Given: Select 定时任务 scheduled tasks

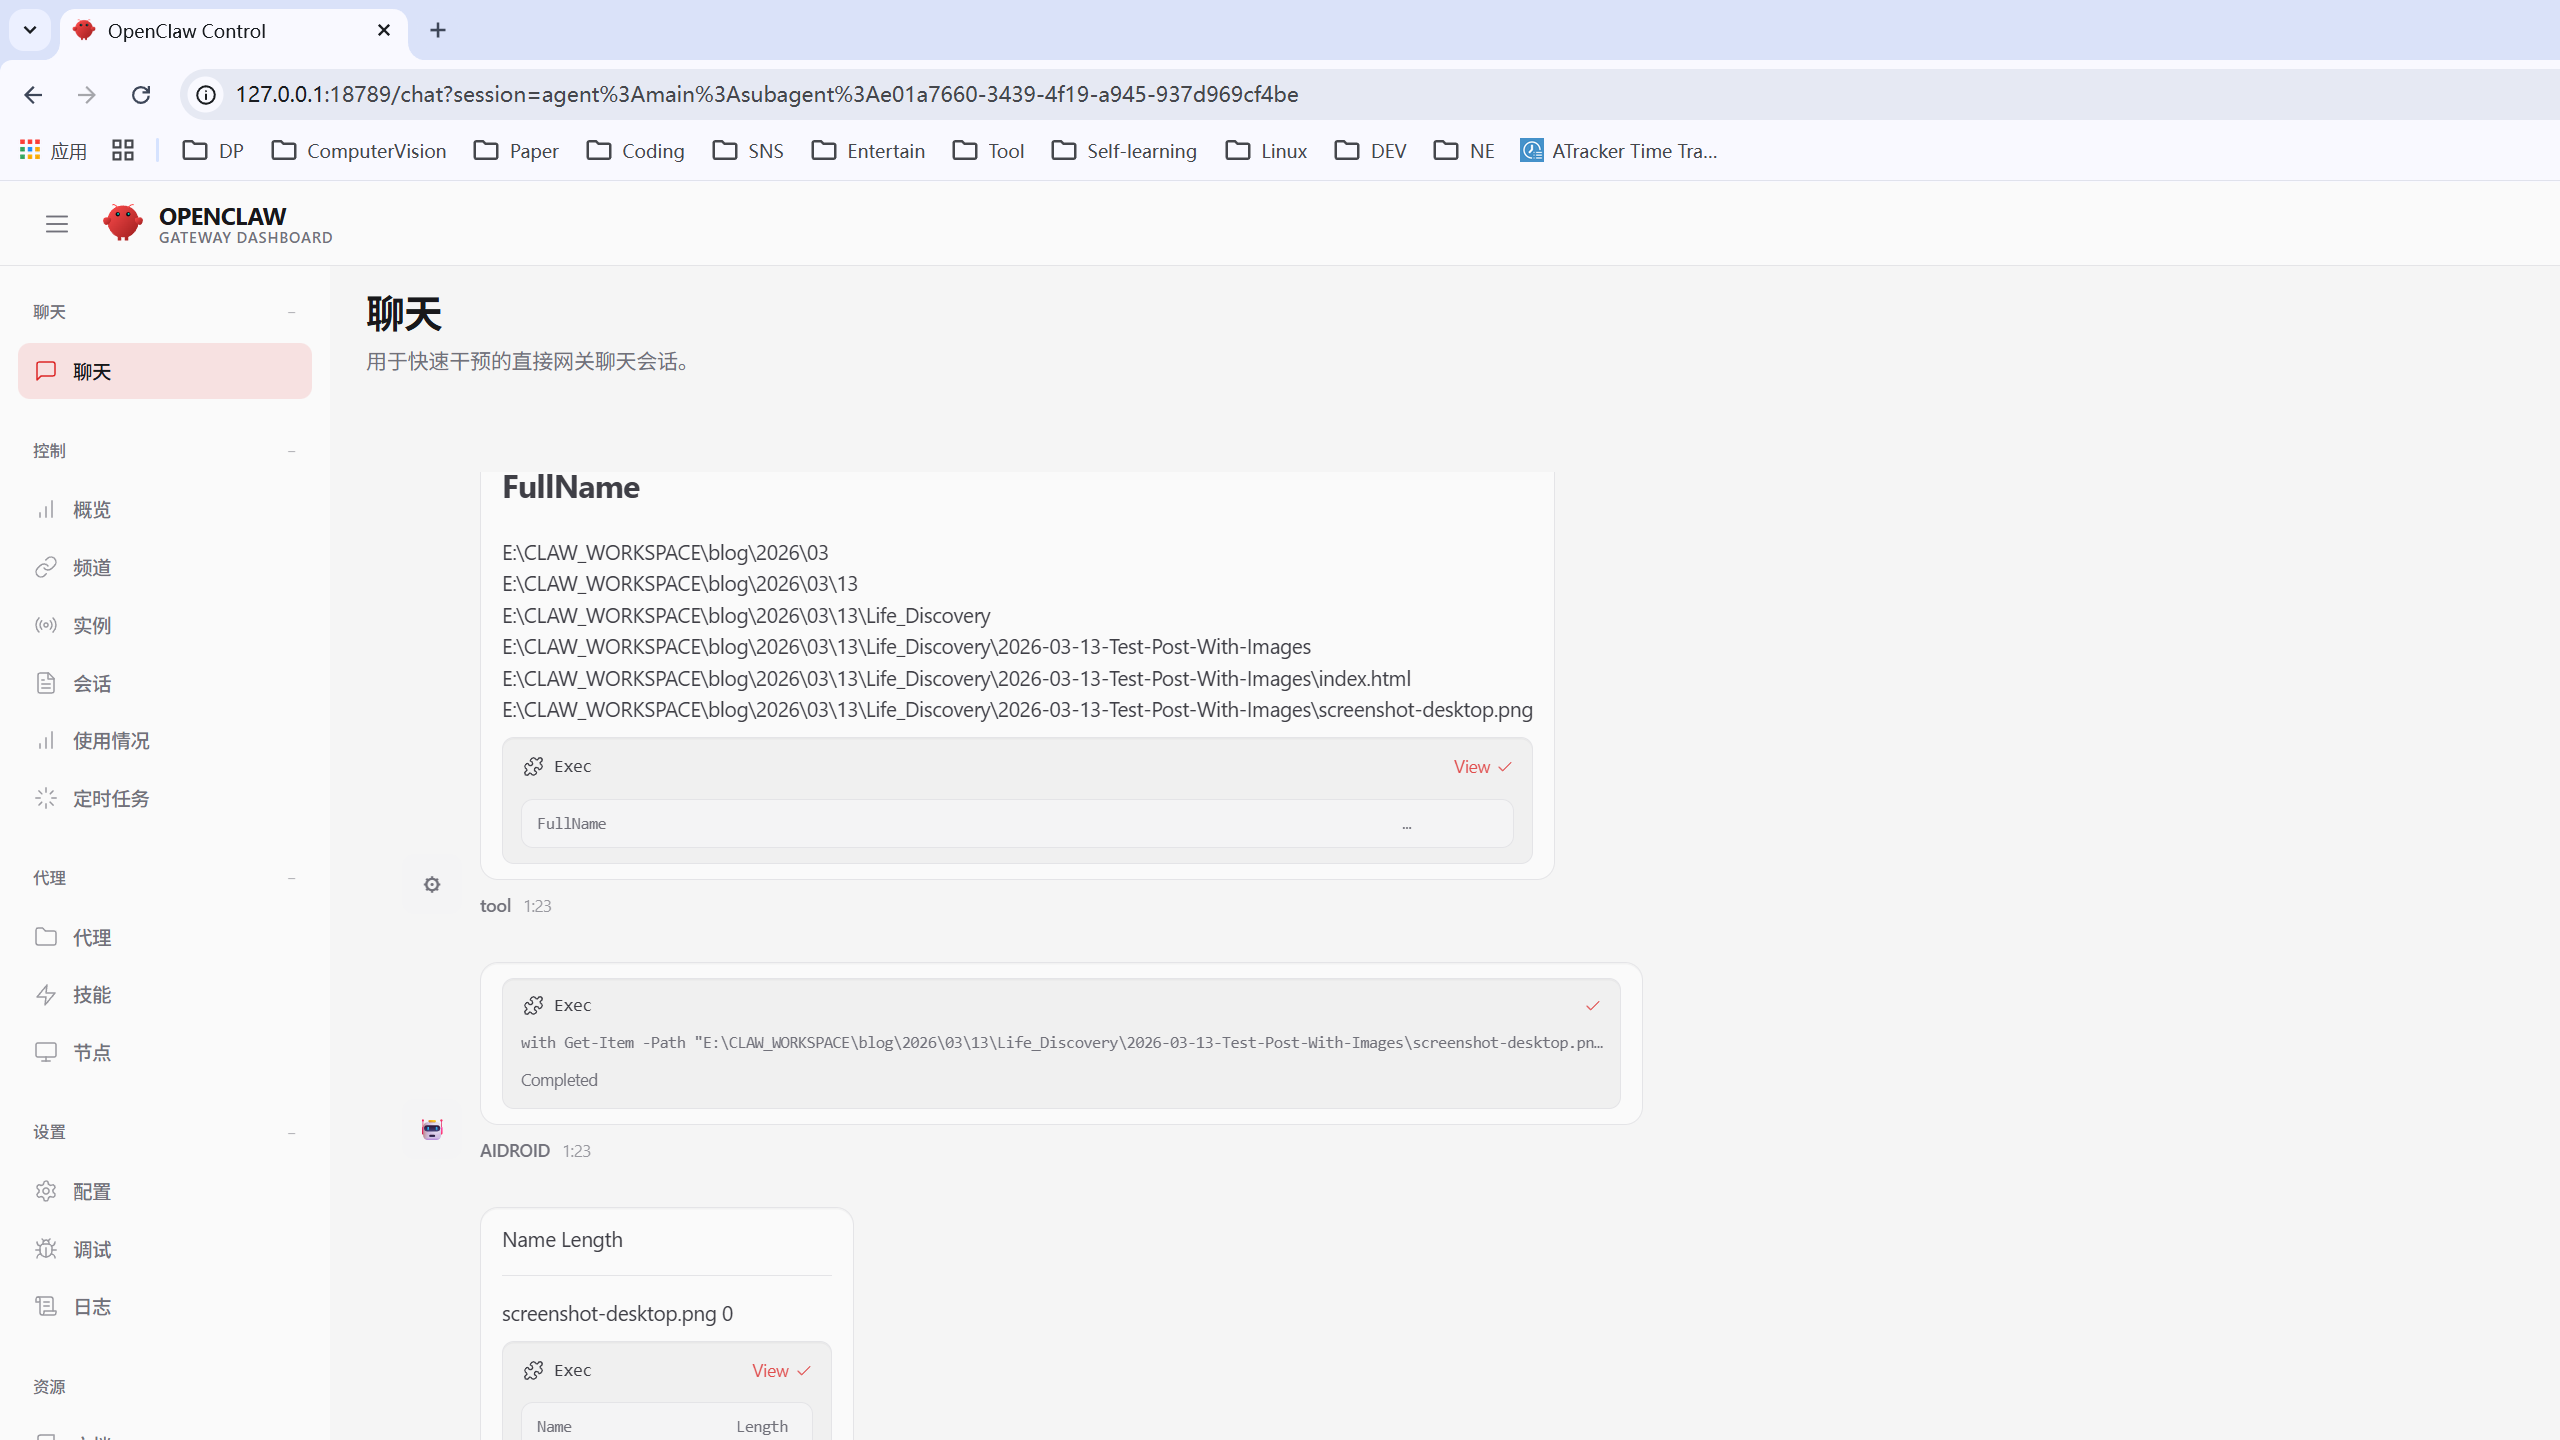Looking at the screenshot, I should coord(111,799).
